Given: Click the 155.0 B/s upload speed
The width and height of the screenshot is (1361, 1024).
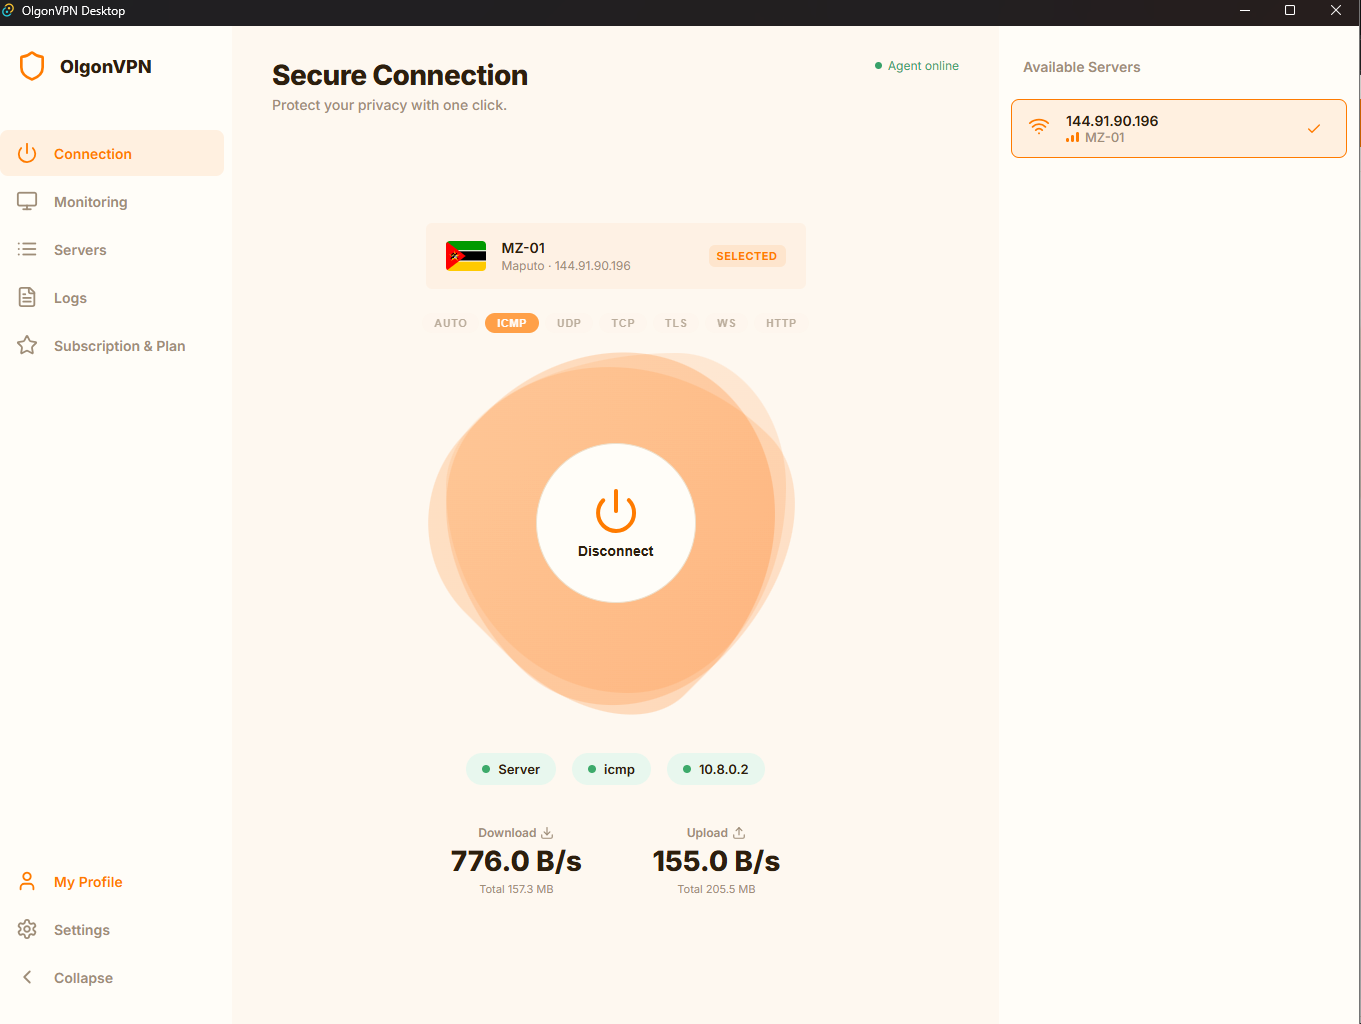Looking at the screenshot, I should tap(716, 861).
